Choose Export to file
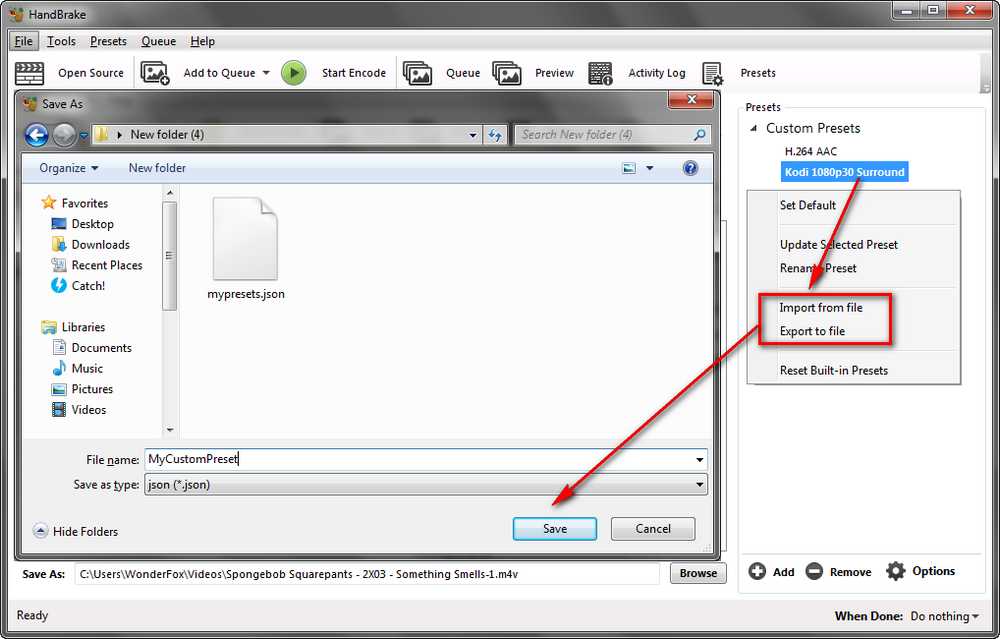 pos(812,331)
